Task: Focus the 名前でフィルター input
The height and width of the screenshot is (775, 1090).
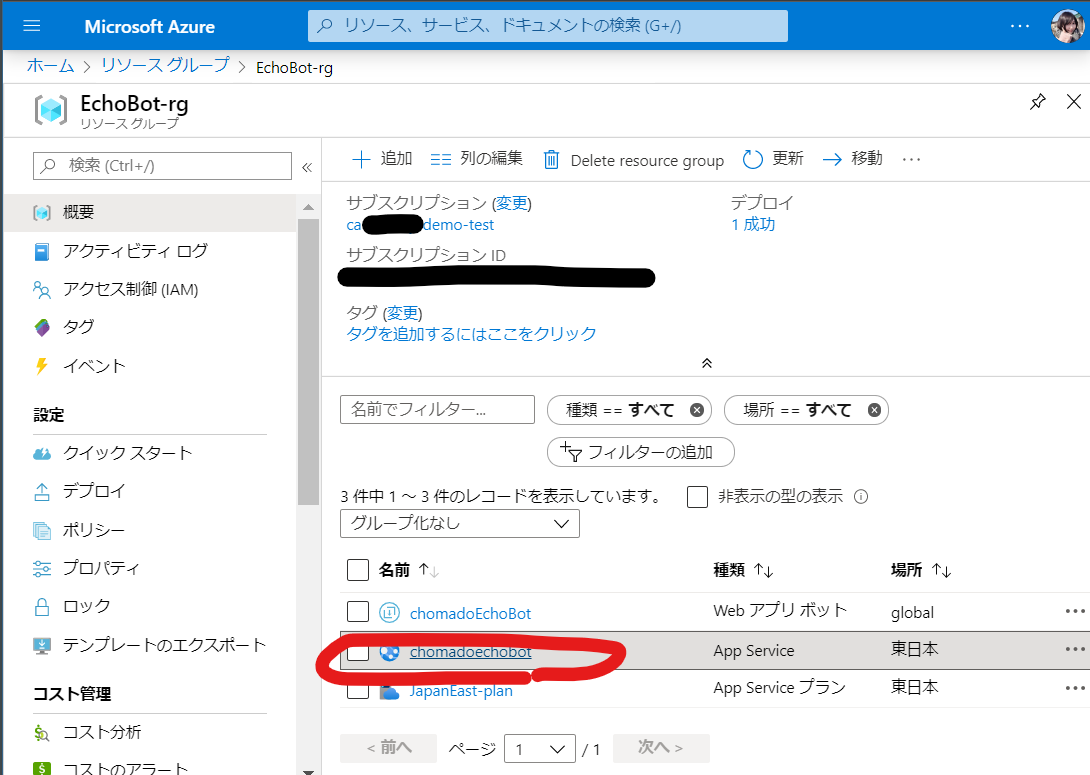Action: coord(437,409)
